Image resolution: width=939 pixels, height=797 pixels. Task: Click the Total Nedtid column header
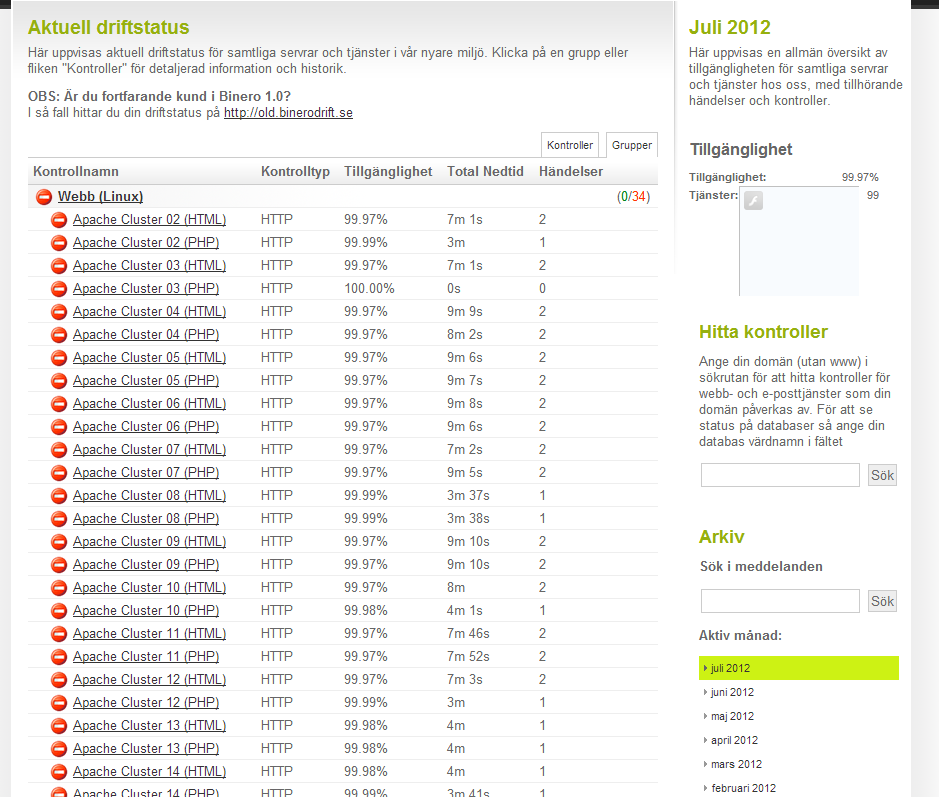(485, 171)
